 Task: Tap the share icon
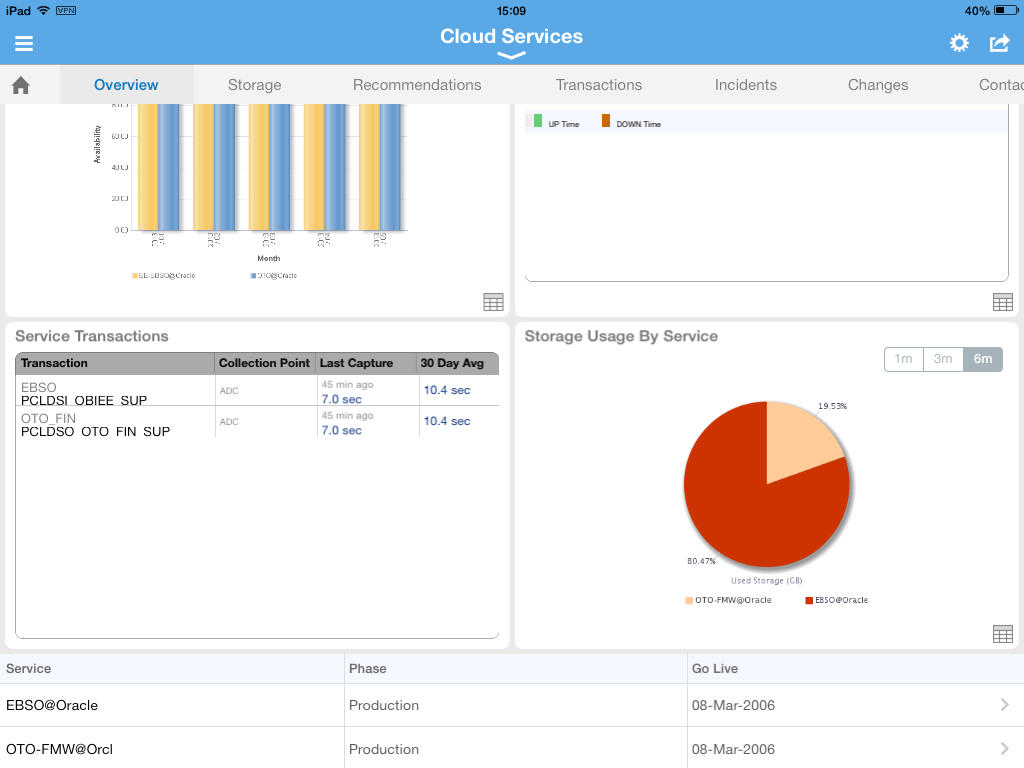pyautogui.click(x=999, y=43)
